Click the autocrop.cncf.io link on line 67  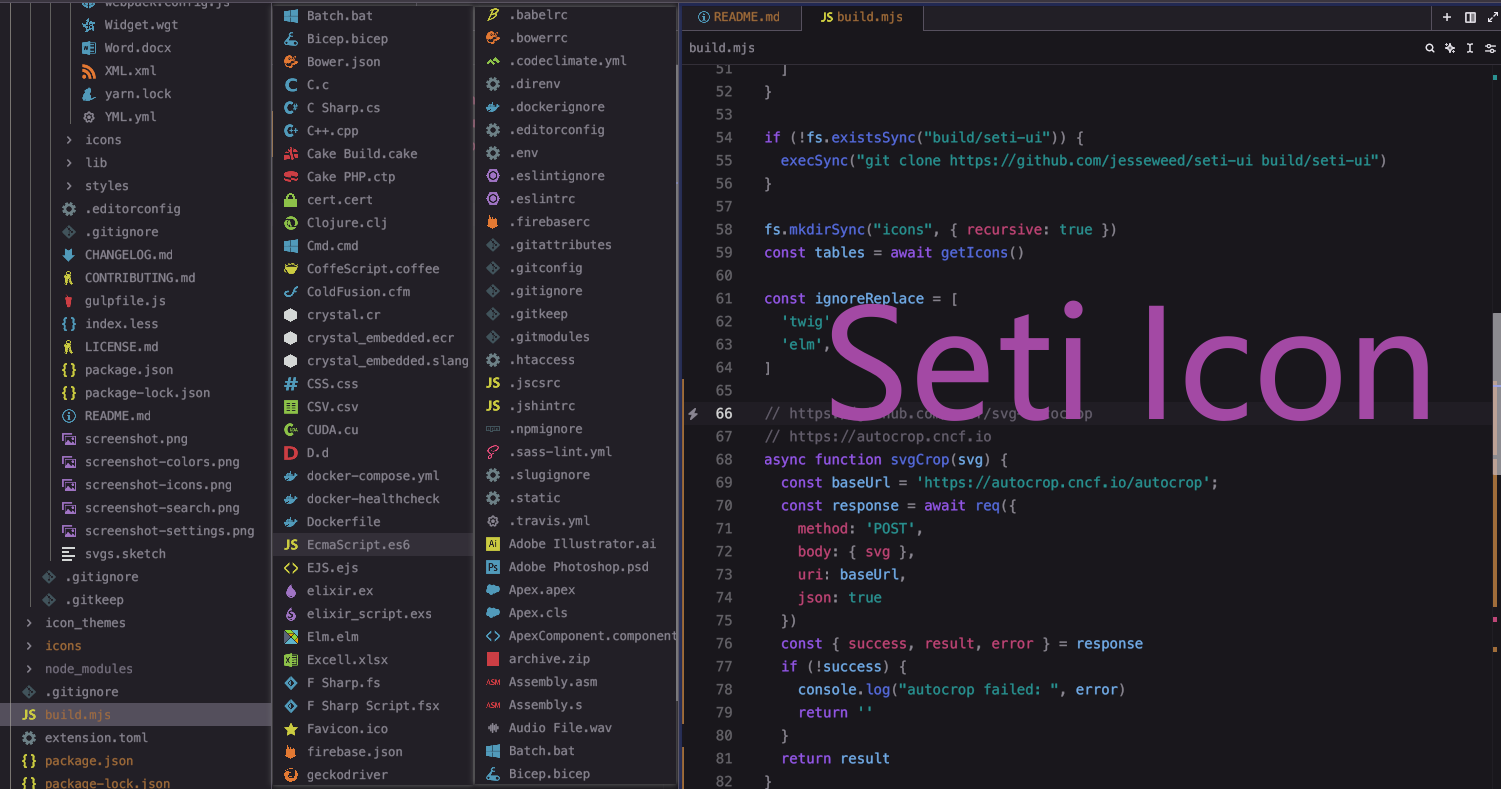(x=890, y=437)
